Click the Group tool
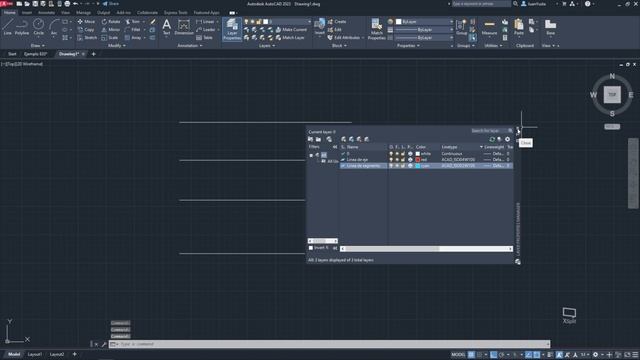The width and height of the screenshot is (640, 360). point(461,27)
